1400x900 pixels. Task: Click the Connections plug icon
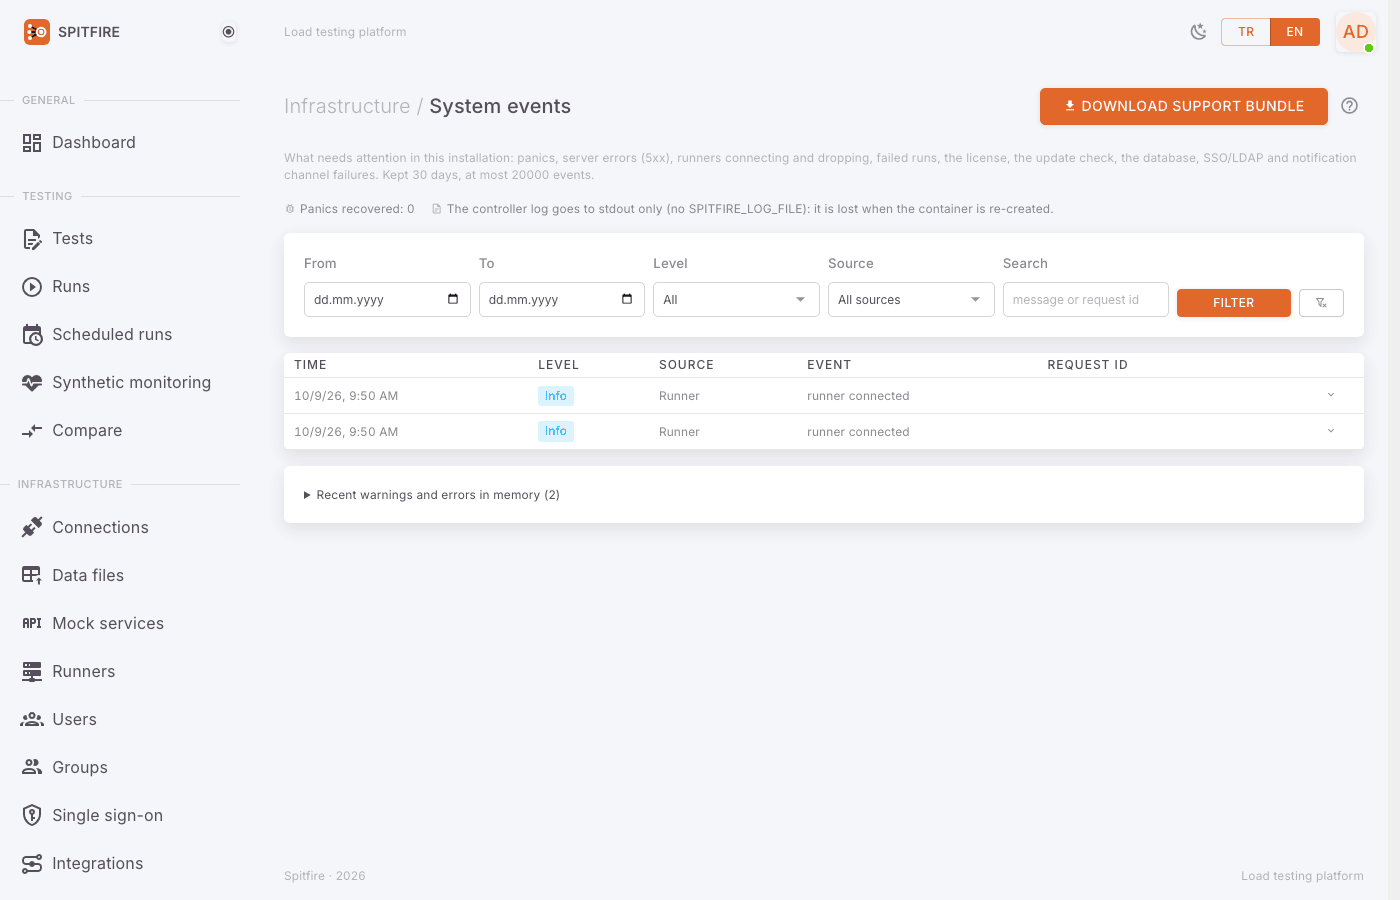32,527
